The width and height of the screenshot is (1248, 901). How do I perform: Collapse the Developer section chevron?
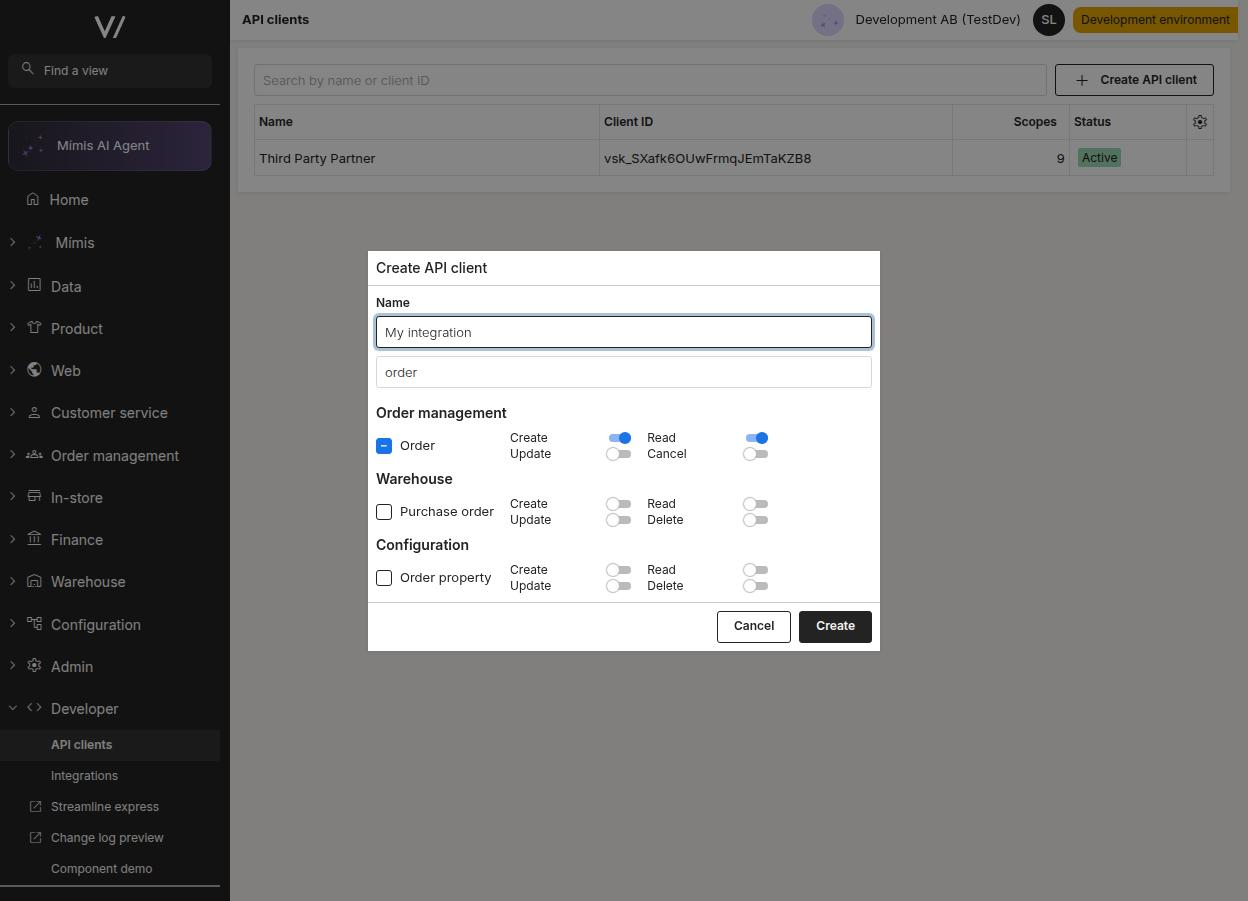pos(12,707)
